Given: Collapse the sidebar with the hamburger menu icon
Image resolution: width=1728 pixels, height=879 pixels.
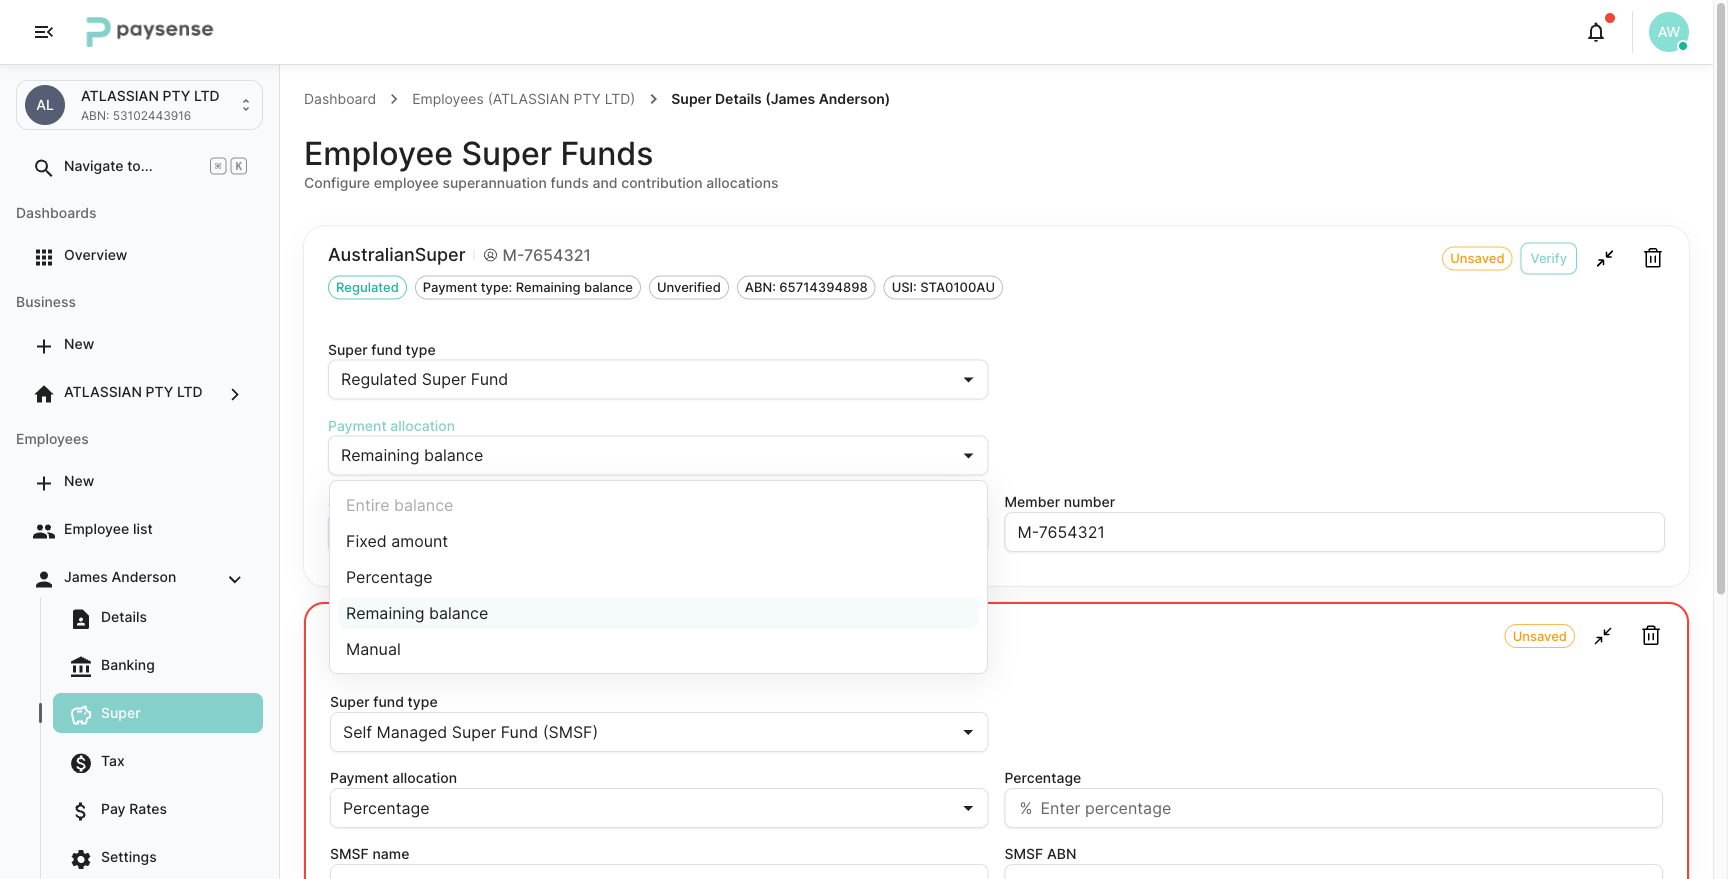Looking at the screenshot, I should (x=44, y=32).
